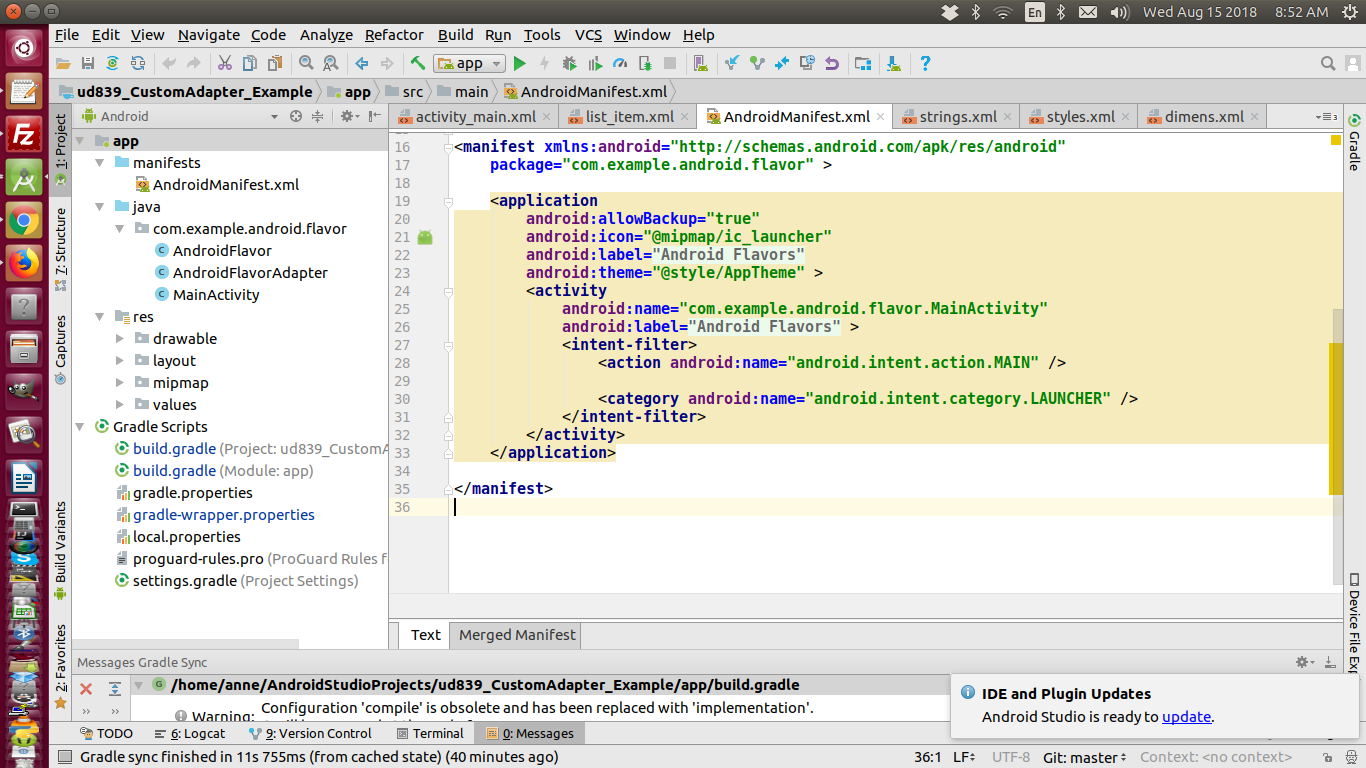Open the Project Structure icon
The width and height of the screenshot is (1366, 768).
(863, 63)
